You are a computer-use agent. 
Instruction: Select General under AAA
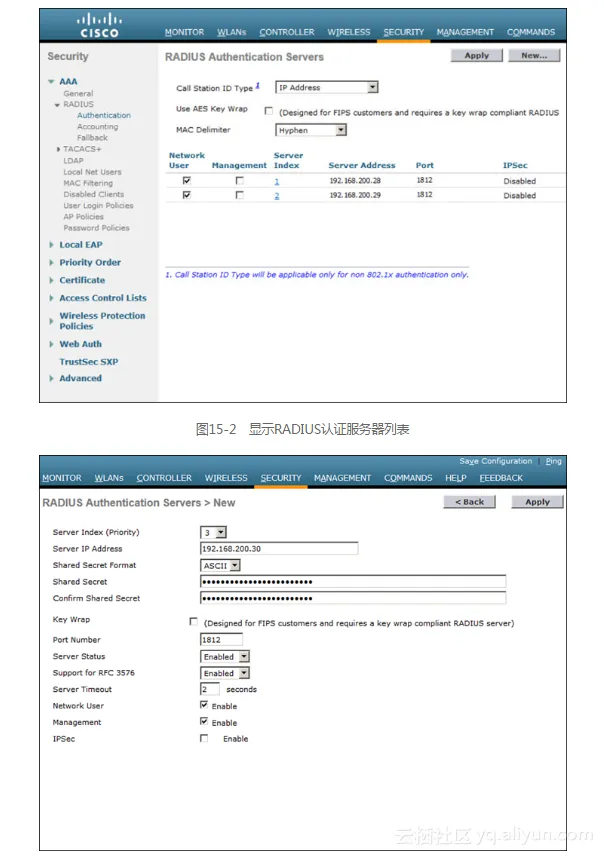tap(78, 93)
